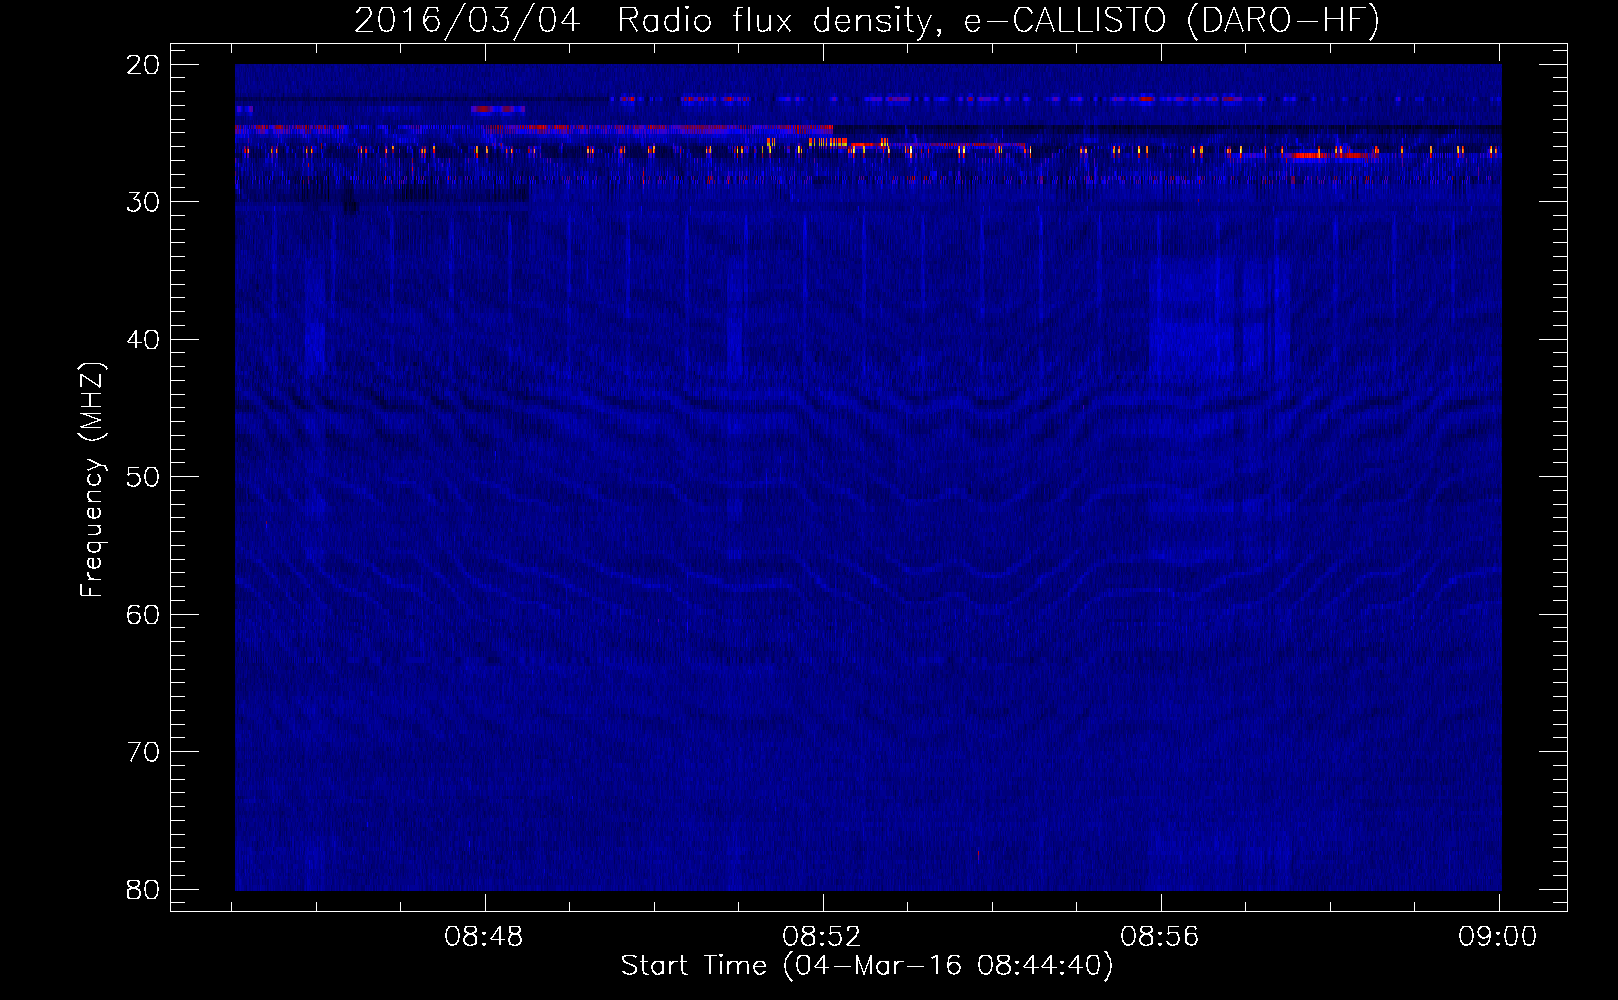Click the 'Frequency (MHZ)' y-axis label
1618x1000 pixels.
click(92, 479)
